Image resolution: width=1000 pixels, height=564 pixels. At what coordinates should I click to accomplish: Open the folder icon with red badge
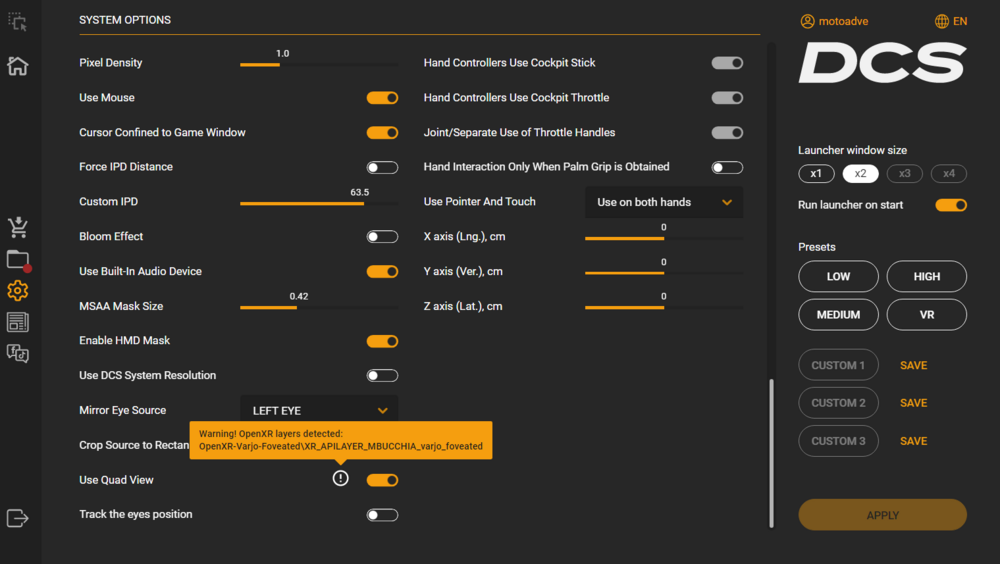tap(18, 260)
